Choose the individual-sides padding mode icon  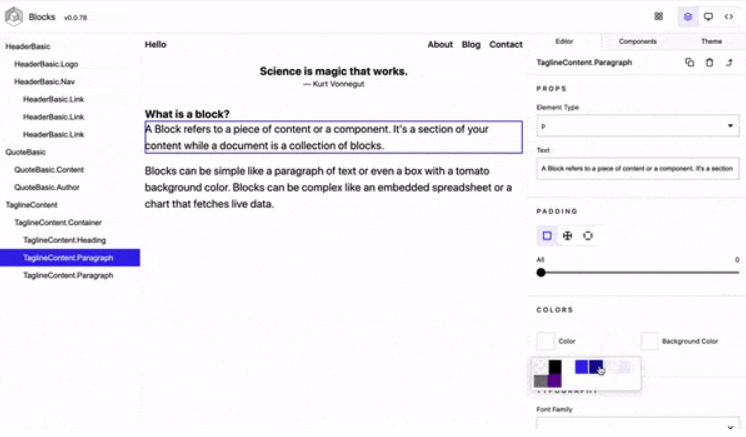pyautogui.click(x=588, y=236)
